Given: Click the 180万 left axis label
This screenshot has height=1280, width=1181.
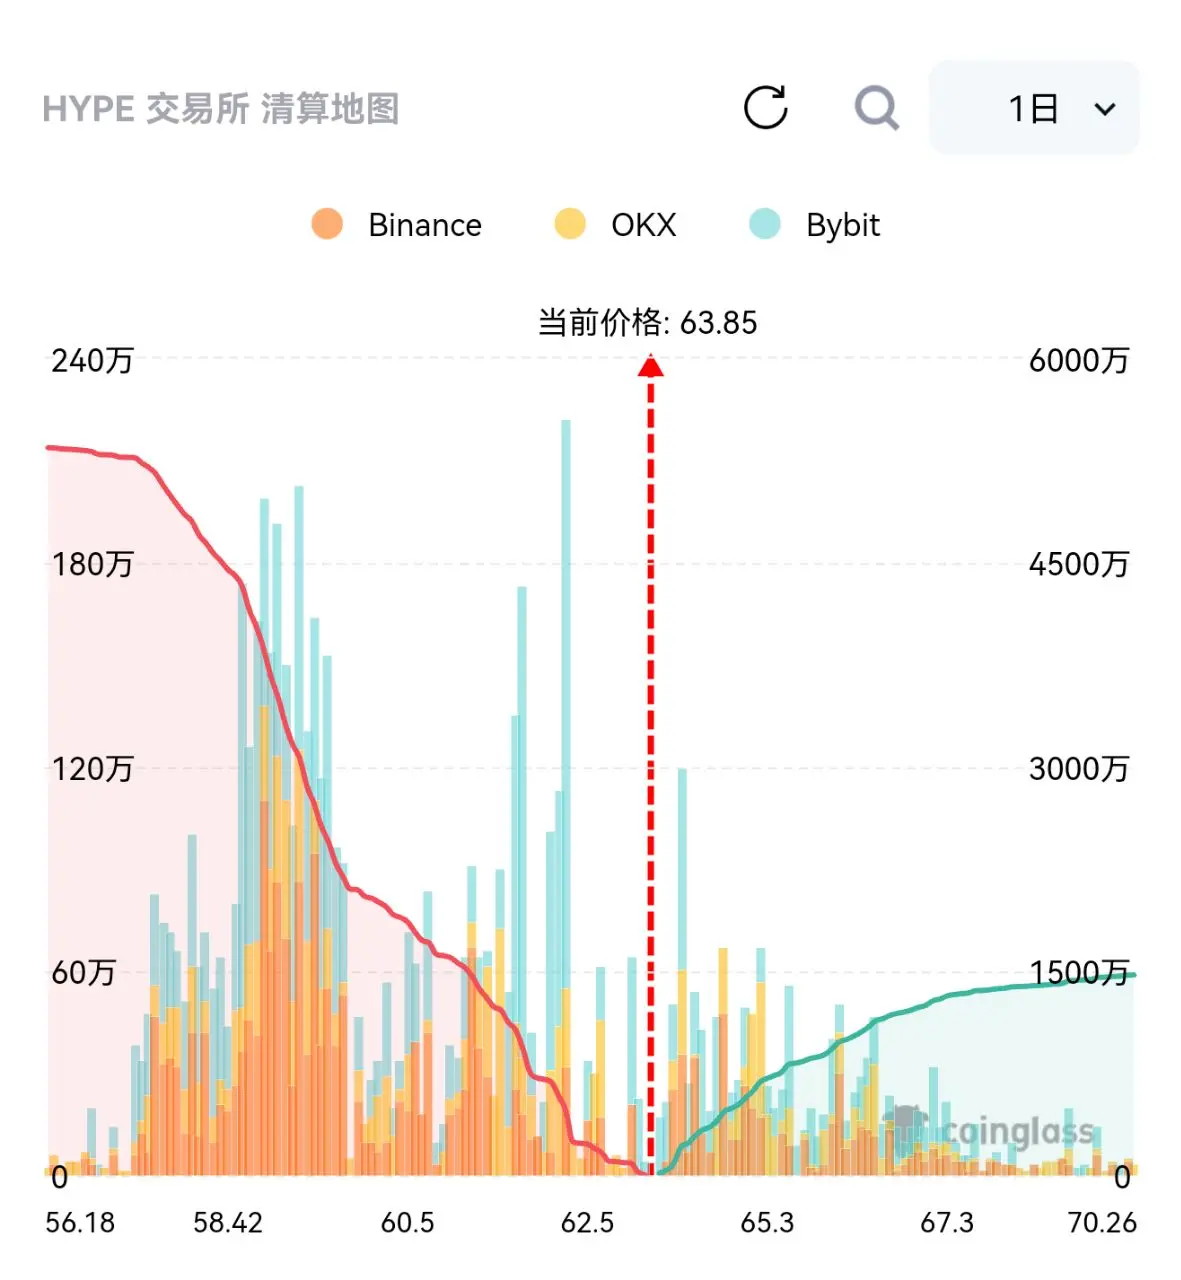Looking at the screenshot, I should (x=92, y=564).
